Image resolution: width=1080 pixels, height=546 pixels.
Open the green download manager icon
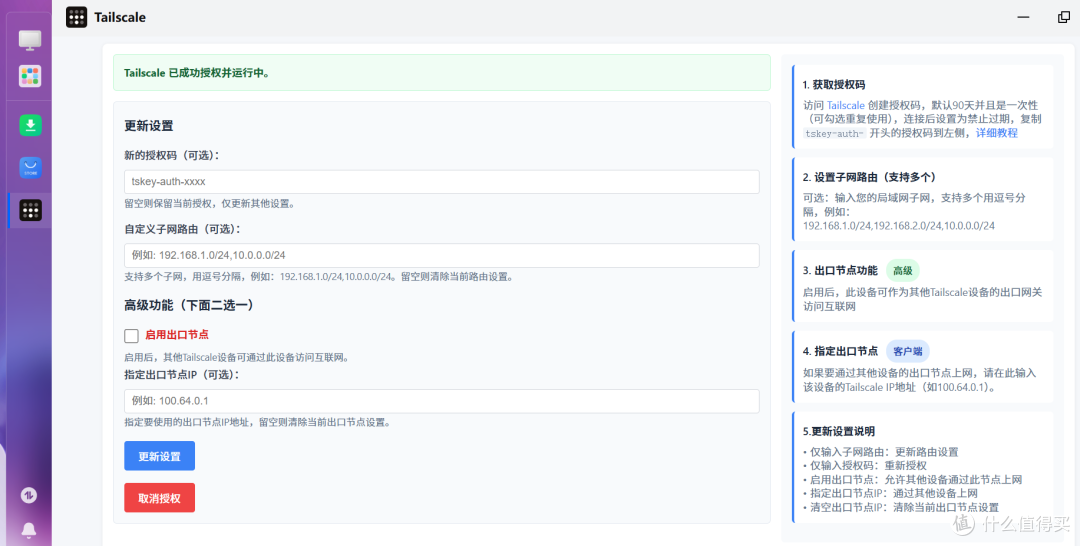point(30,125)
